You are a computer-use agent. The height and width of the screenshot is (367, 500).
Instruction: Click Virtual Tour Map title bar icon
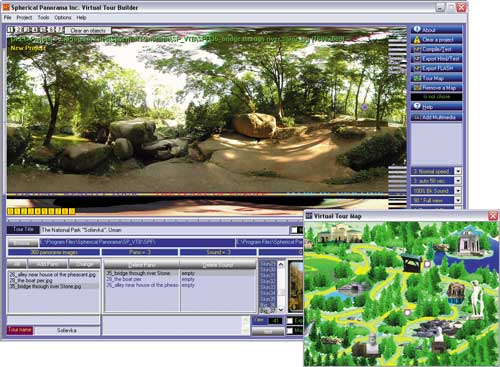coord(309,216)
